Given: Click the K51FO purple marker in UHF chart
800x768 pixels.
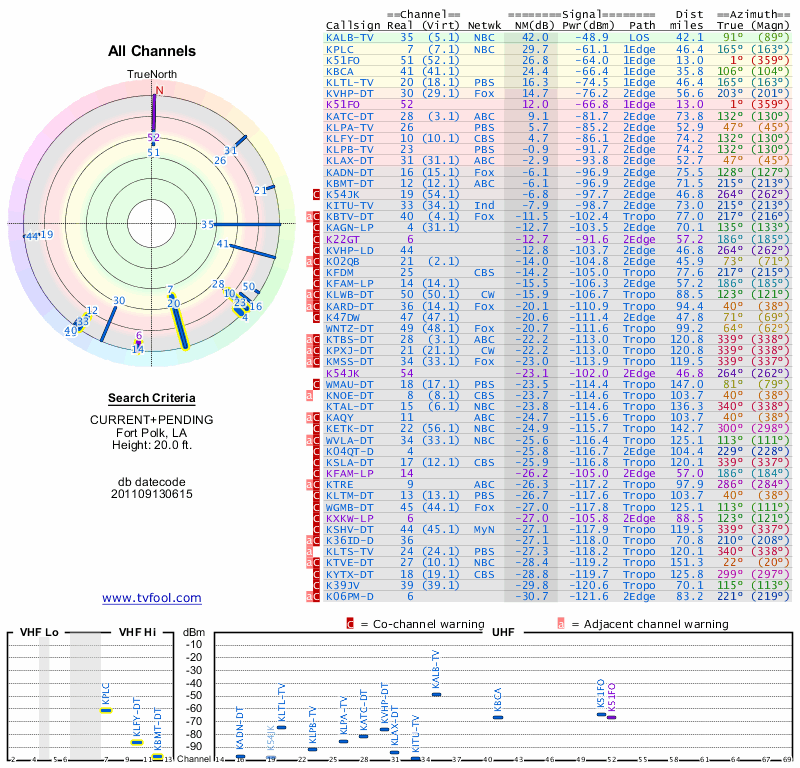Looking at the screenshot, I should 611,717.
